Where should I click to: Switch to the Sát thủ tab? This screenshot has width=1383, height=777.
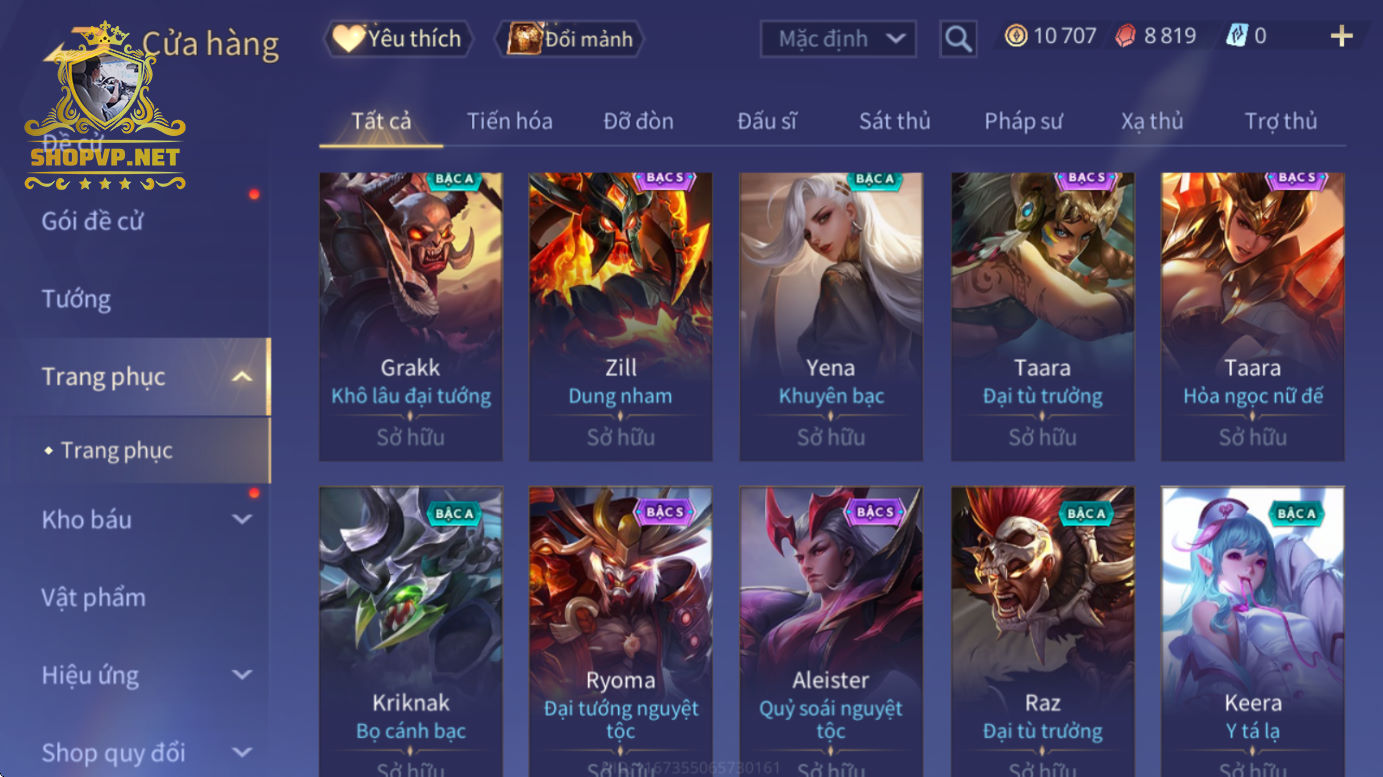coord(894,121)
